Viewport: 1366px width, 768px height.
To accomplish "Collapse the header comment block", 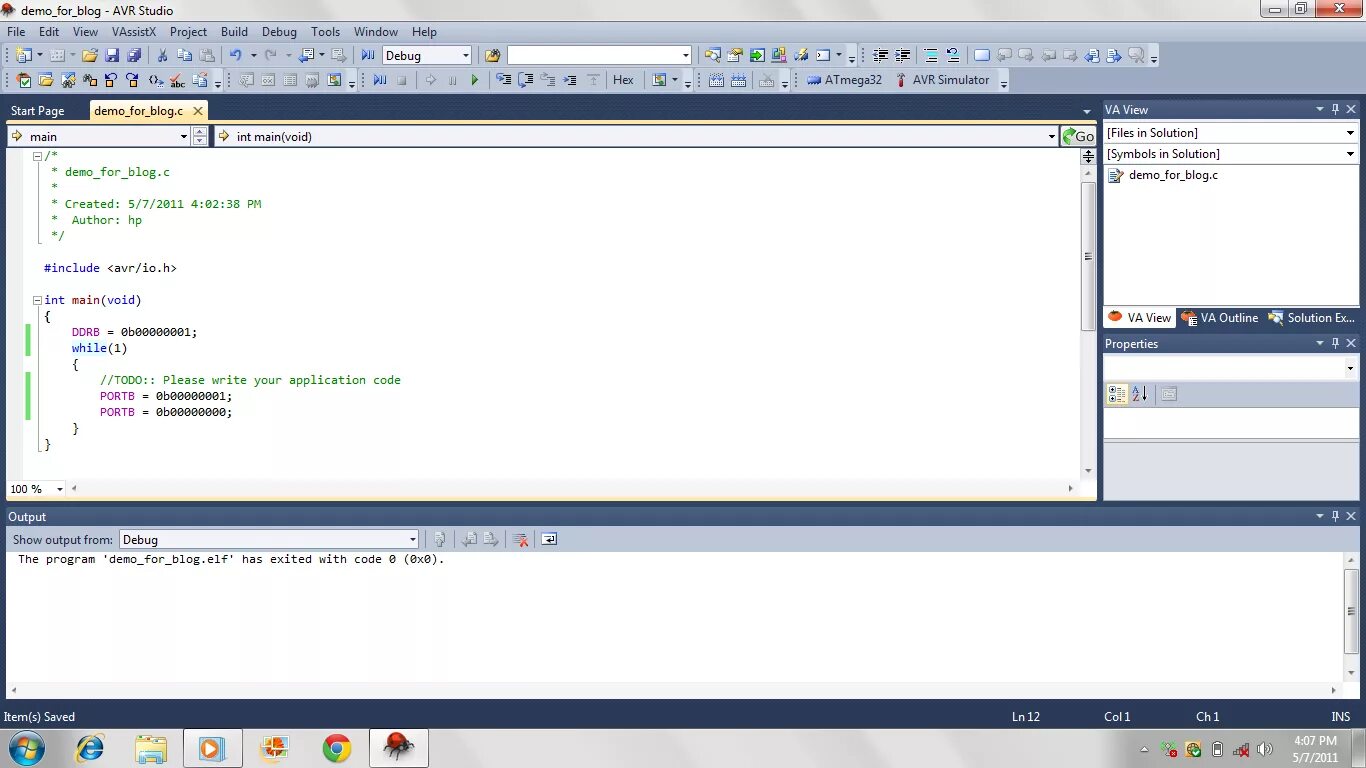I will (37, 156).
